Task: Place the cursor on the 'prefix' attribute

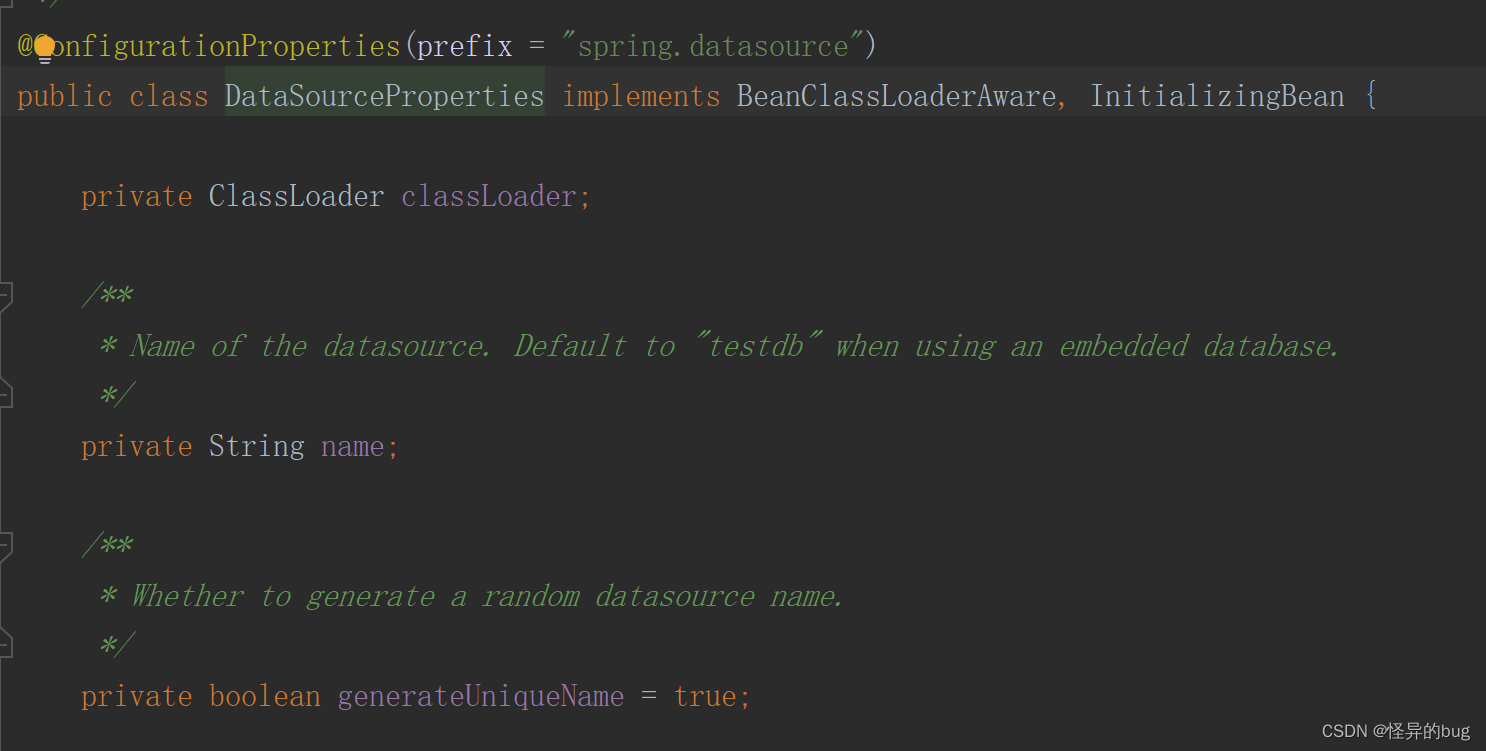Action: [464, 47]
